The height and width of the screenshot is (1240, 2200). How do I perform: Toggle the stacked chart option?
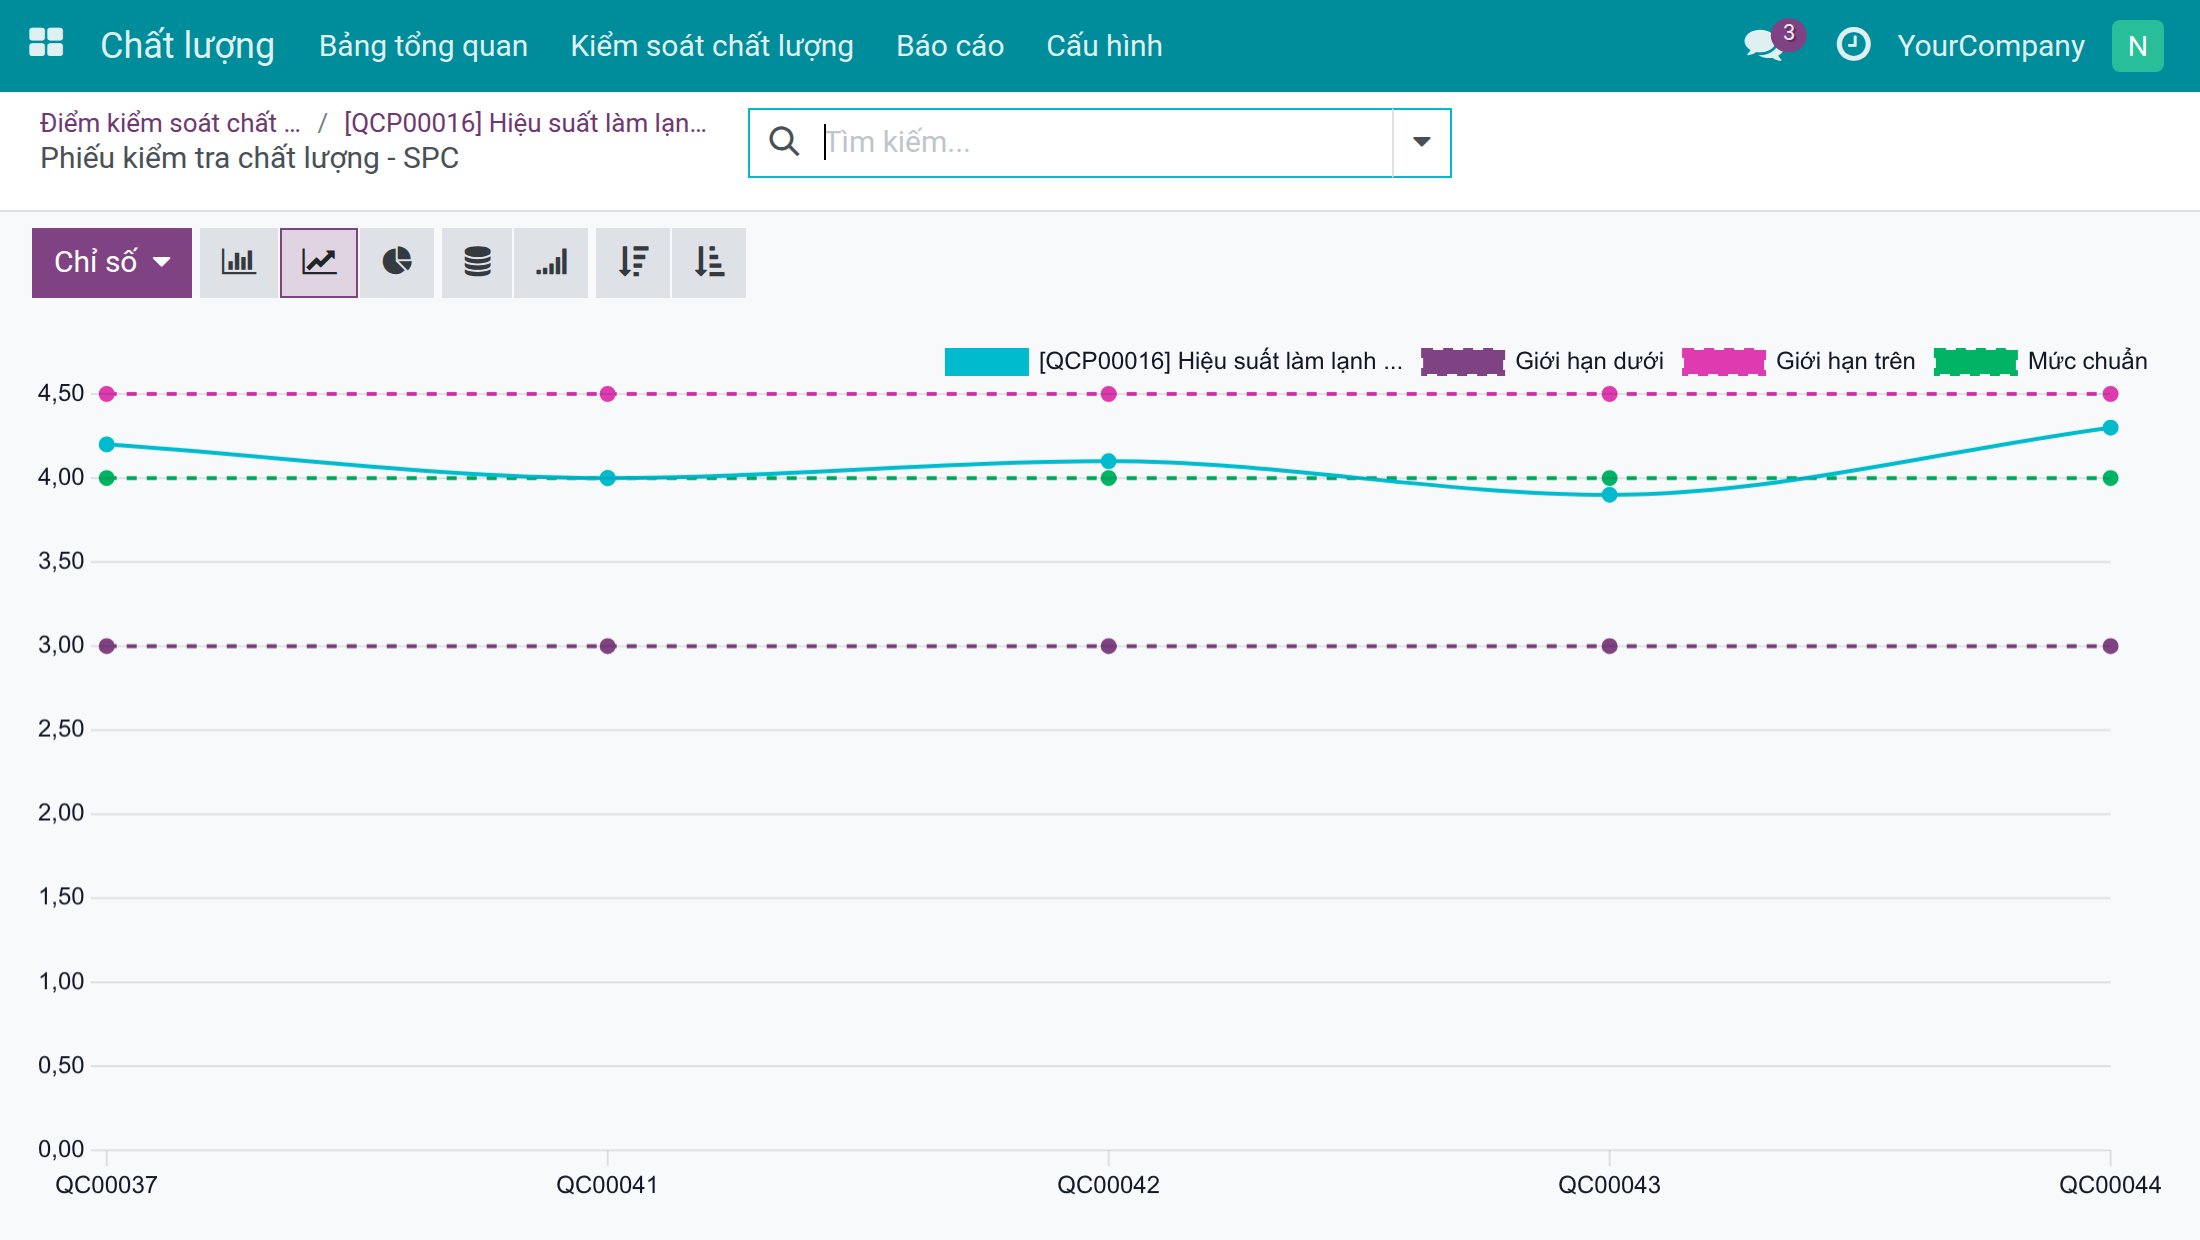point(477,262)
